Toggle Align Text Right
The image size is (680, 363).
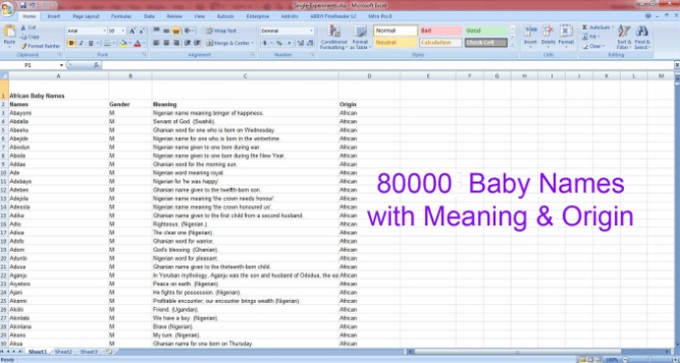point(176,43)
